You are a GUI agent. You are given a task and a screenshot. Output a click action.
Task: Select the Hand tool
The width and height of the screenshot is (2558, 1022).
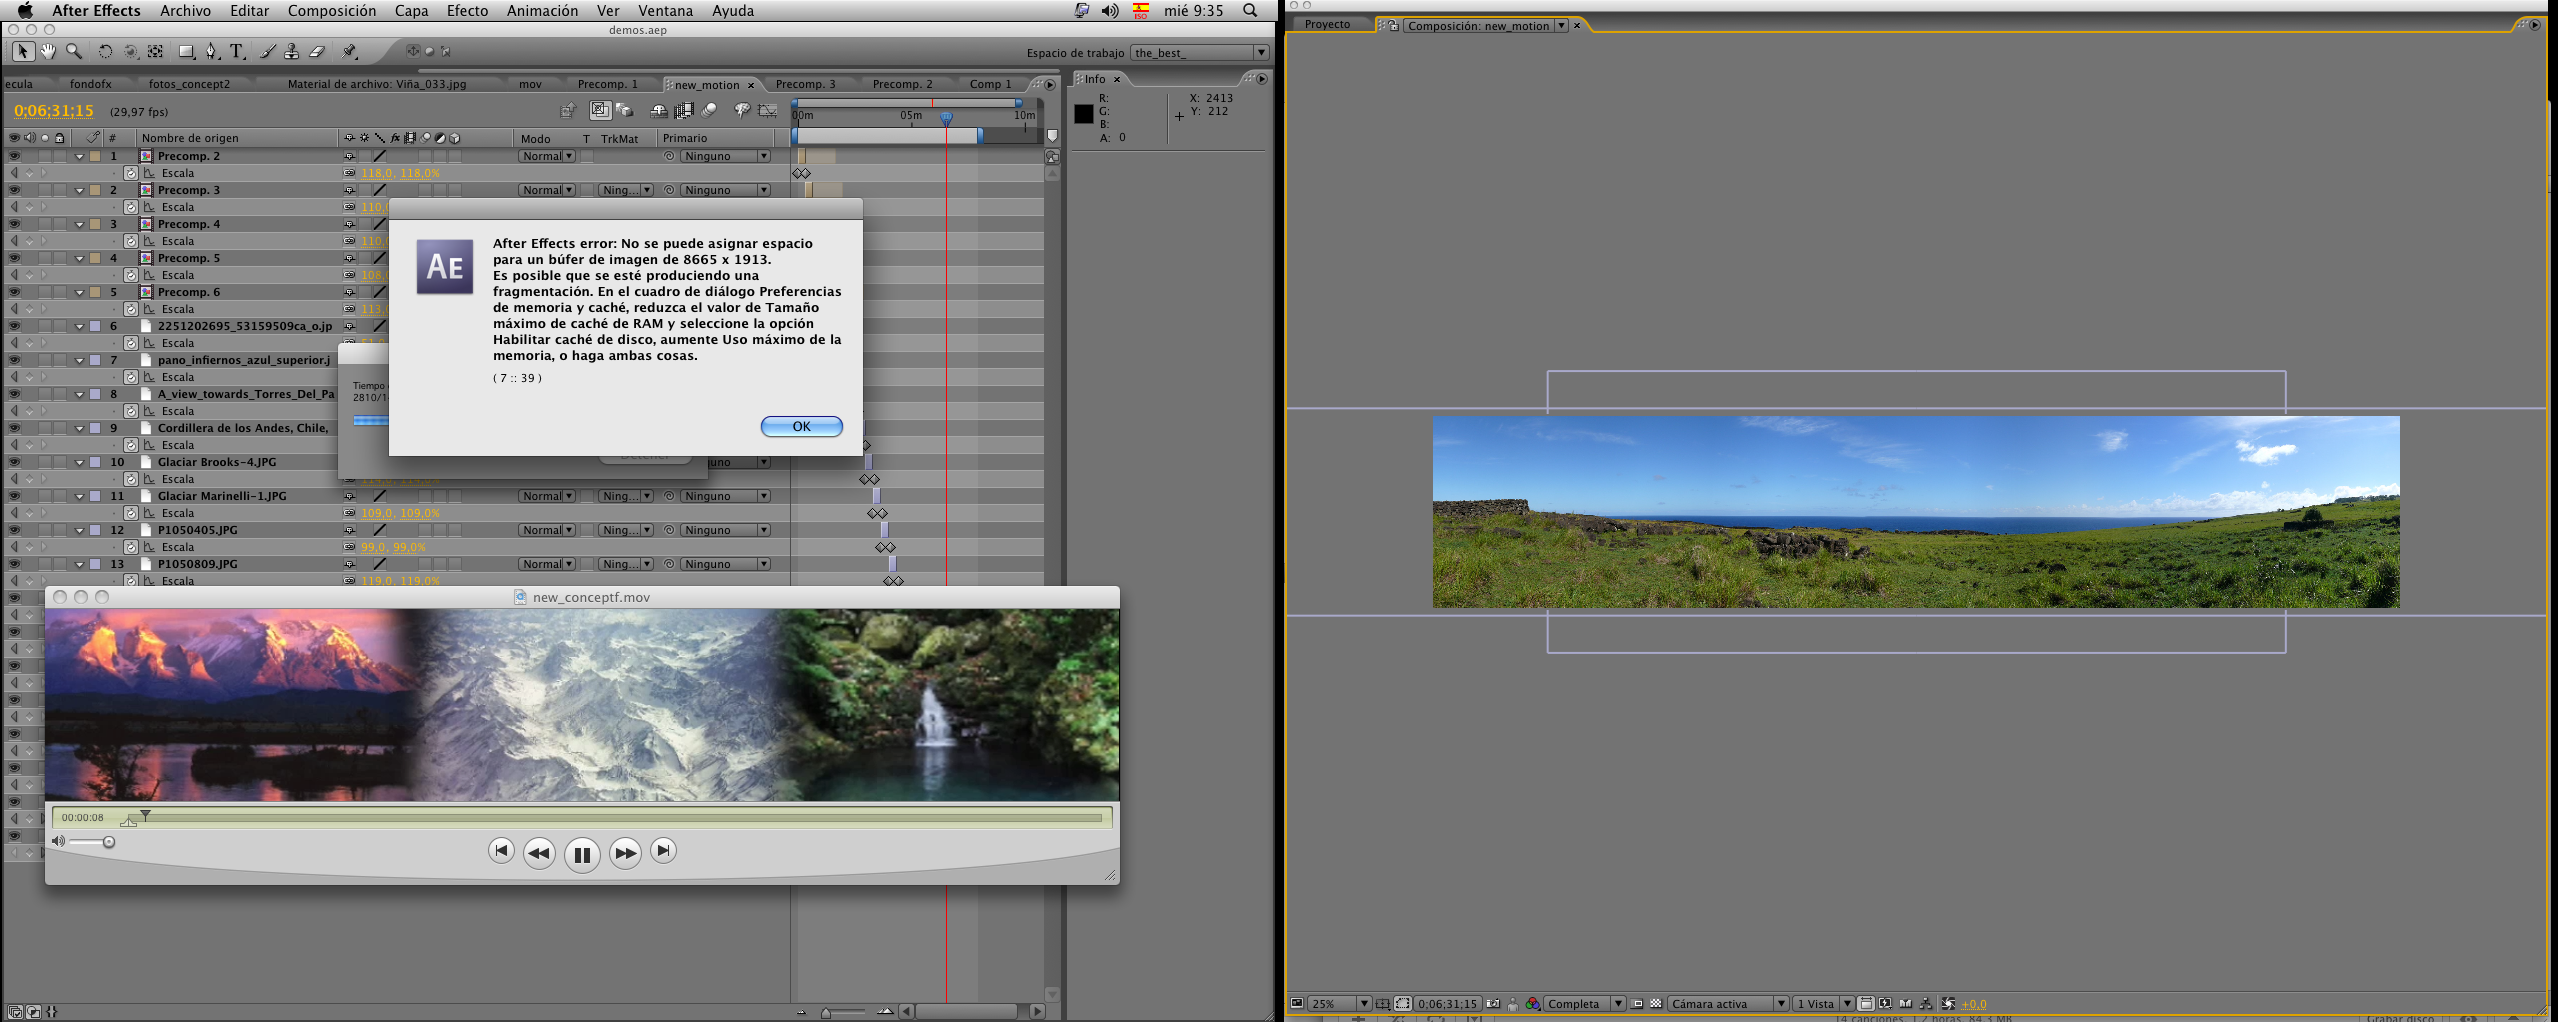point(48,52)
